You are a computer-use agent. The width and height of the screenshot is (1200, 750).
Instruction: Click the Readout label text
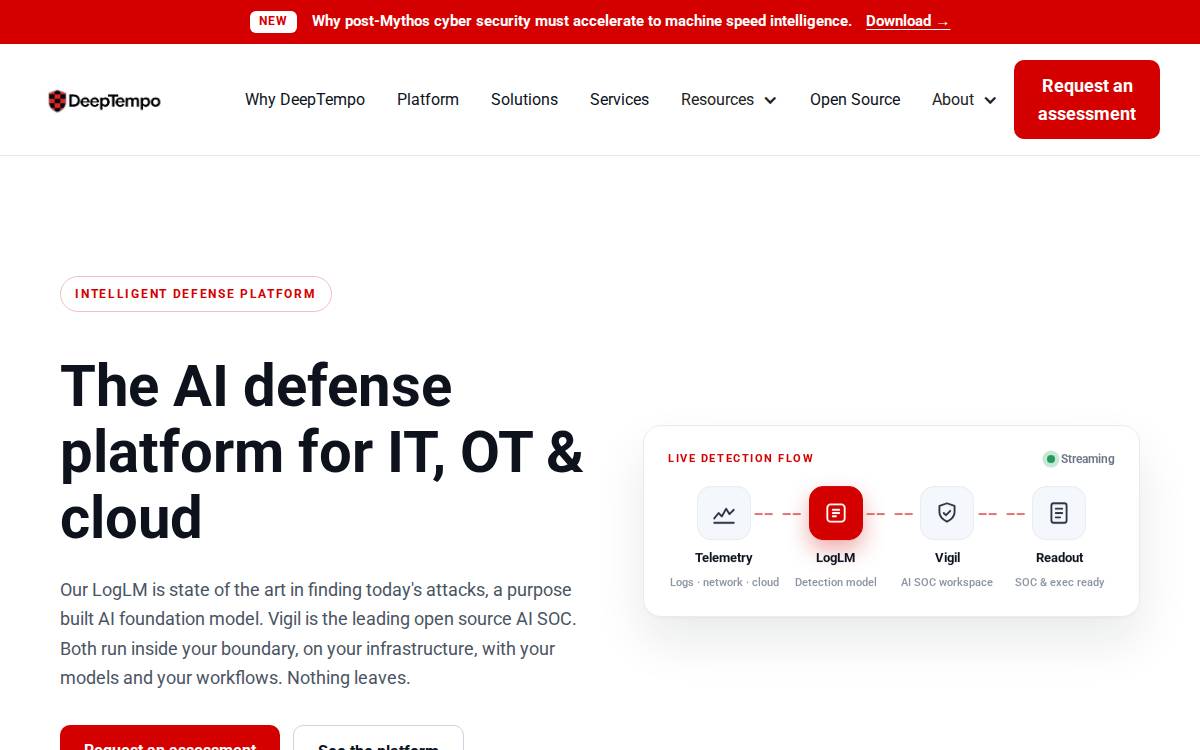[x=1059, y=558]
